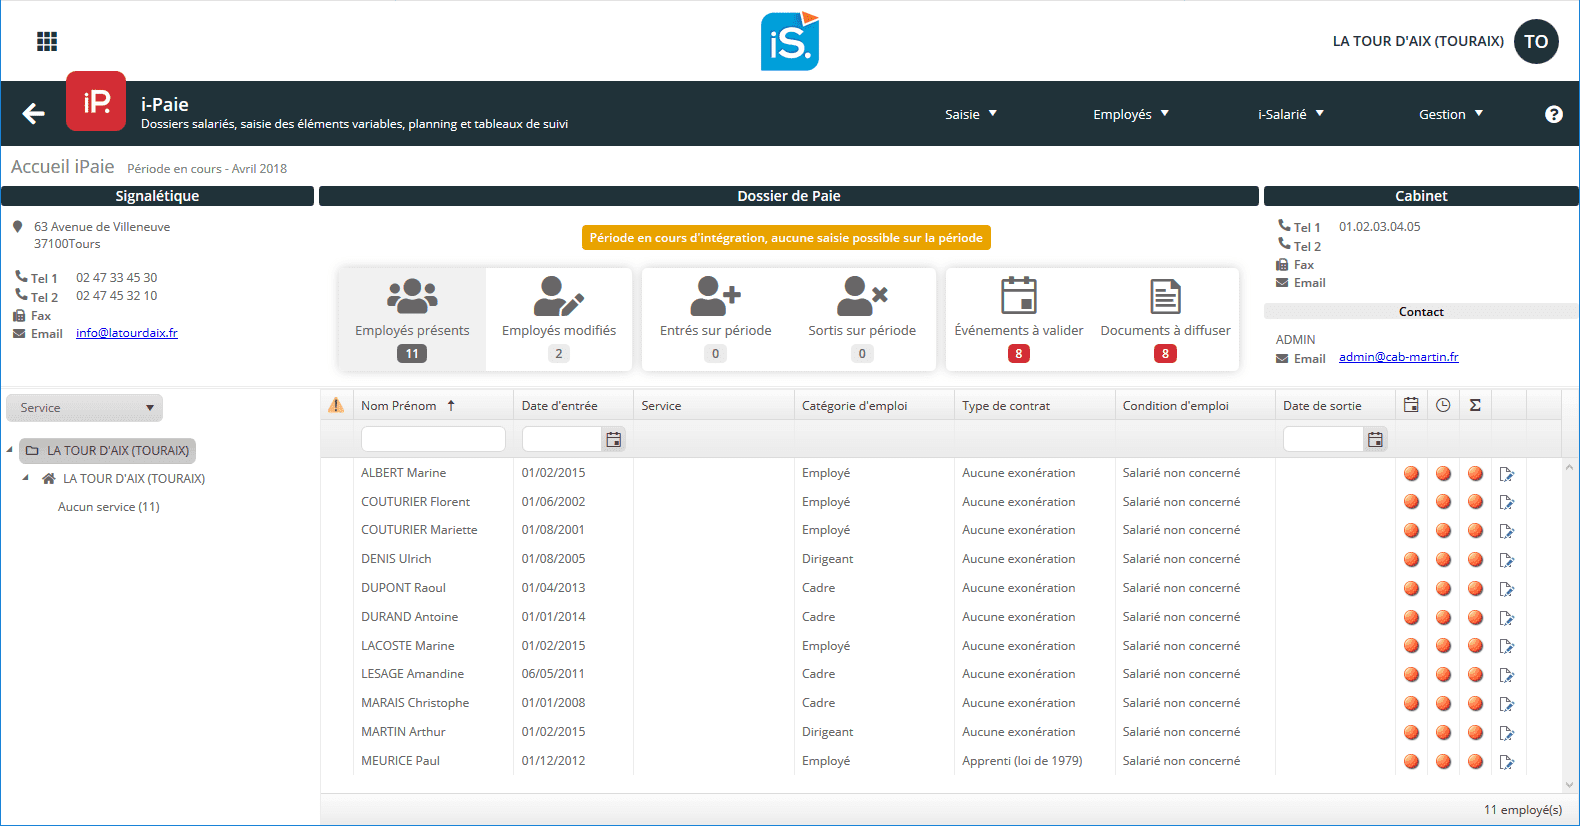Open the Sortis sur période tile

[x=862, y=319]
